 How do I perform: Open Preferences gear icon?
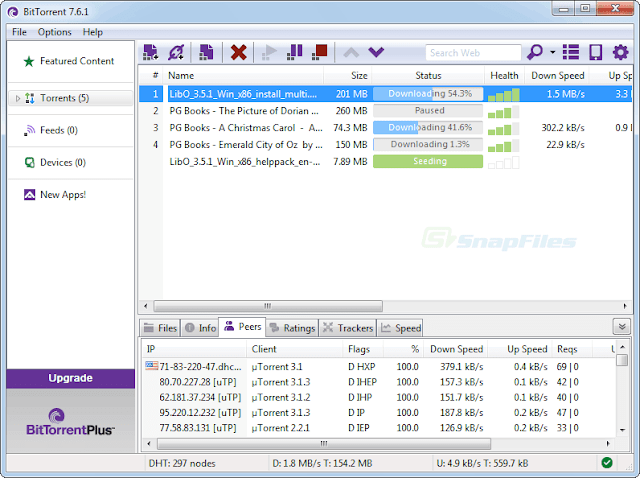620,52
